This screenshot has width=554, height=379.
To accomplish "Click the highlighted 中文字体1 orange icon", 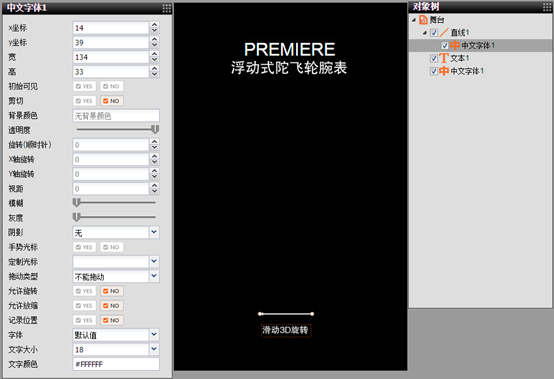I will tap(455, 45).
